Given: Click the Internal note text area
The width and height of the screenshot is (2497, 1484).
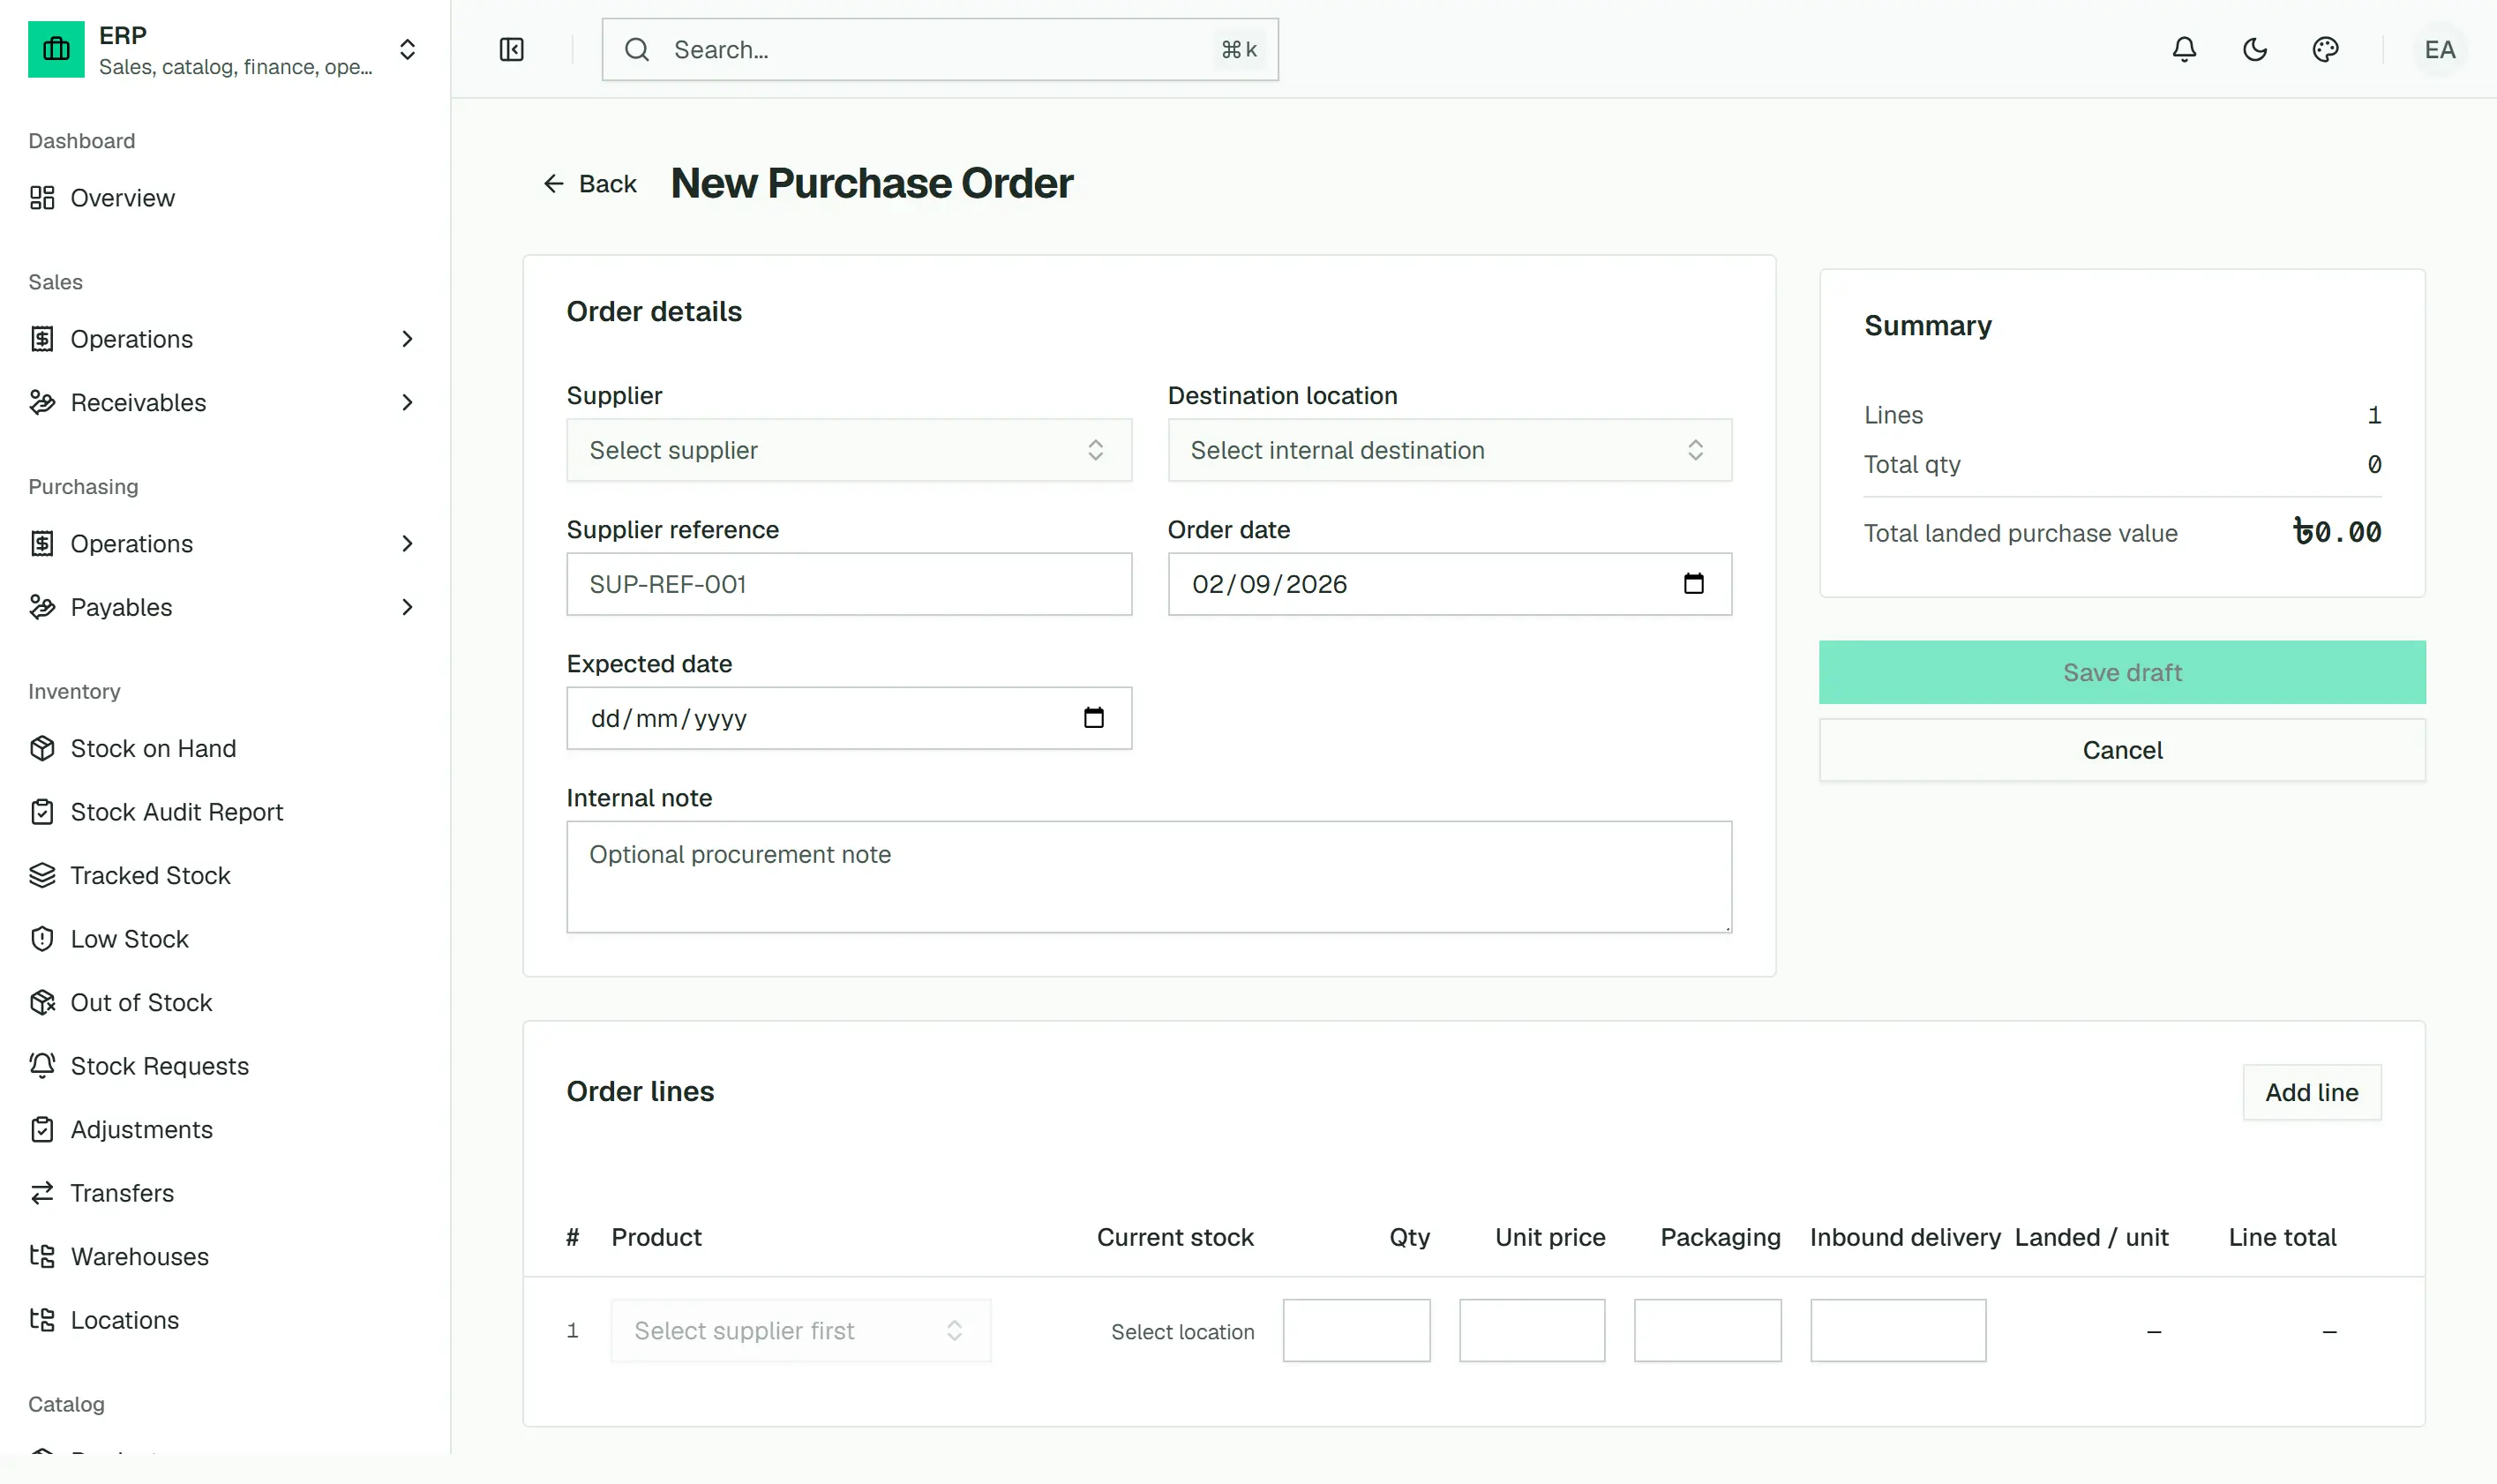Looking at the screenshot, I should 1149,877.
